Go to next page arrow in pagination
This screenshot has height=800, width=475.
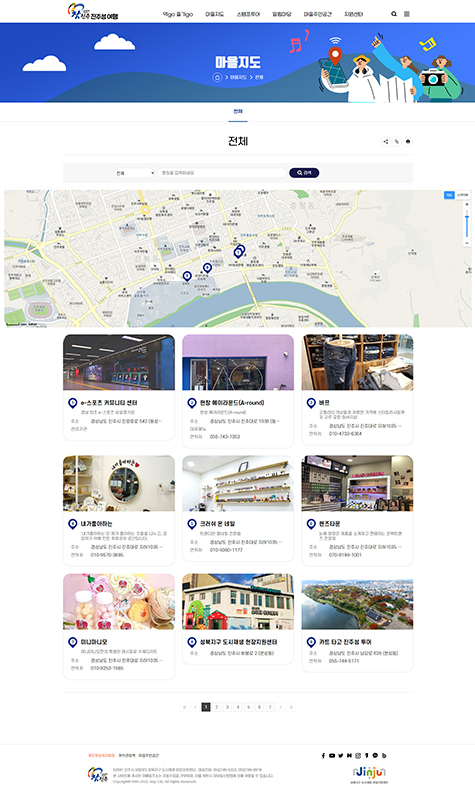281,707
